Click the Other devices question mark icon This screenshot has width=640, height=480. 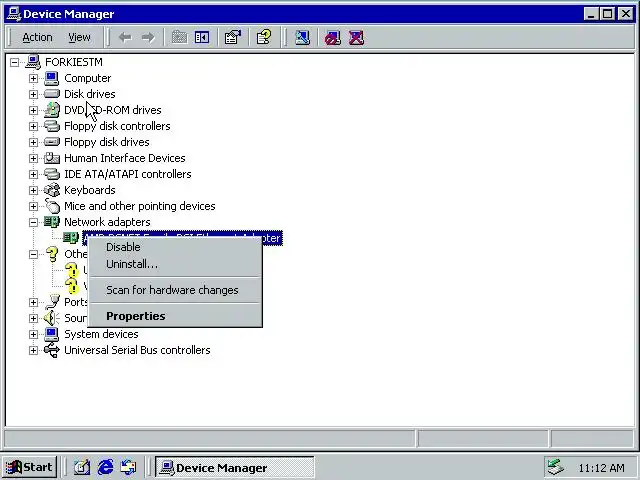pyautogui.click(x=52, y=254)
